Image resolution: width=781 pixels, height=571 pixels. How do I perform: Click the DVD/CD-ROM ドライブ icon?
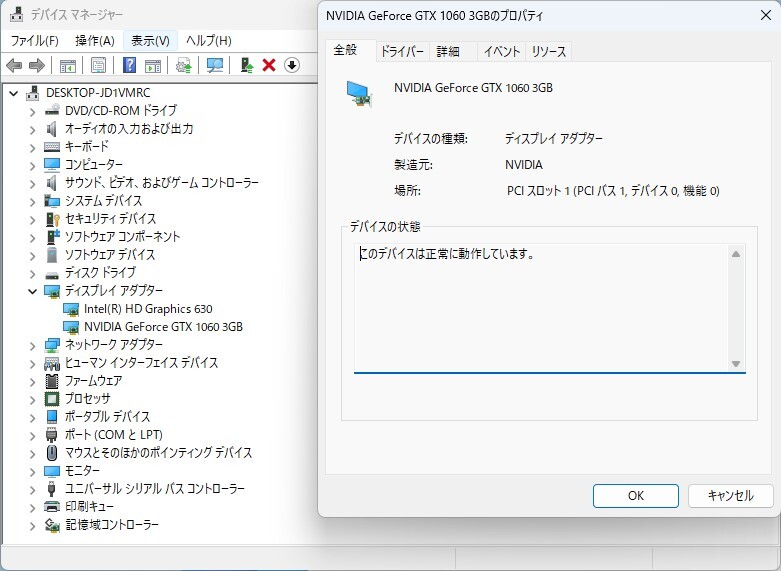click(52, 110)
